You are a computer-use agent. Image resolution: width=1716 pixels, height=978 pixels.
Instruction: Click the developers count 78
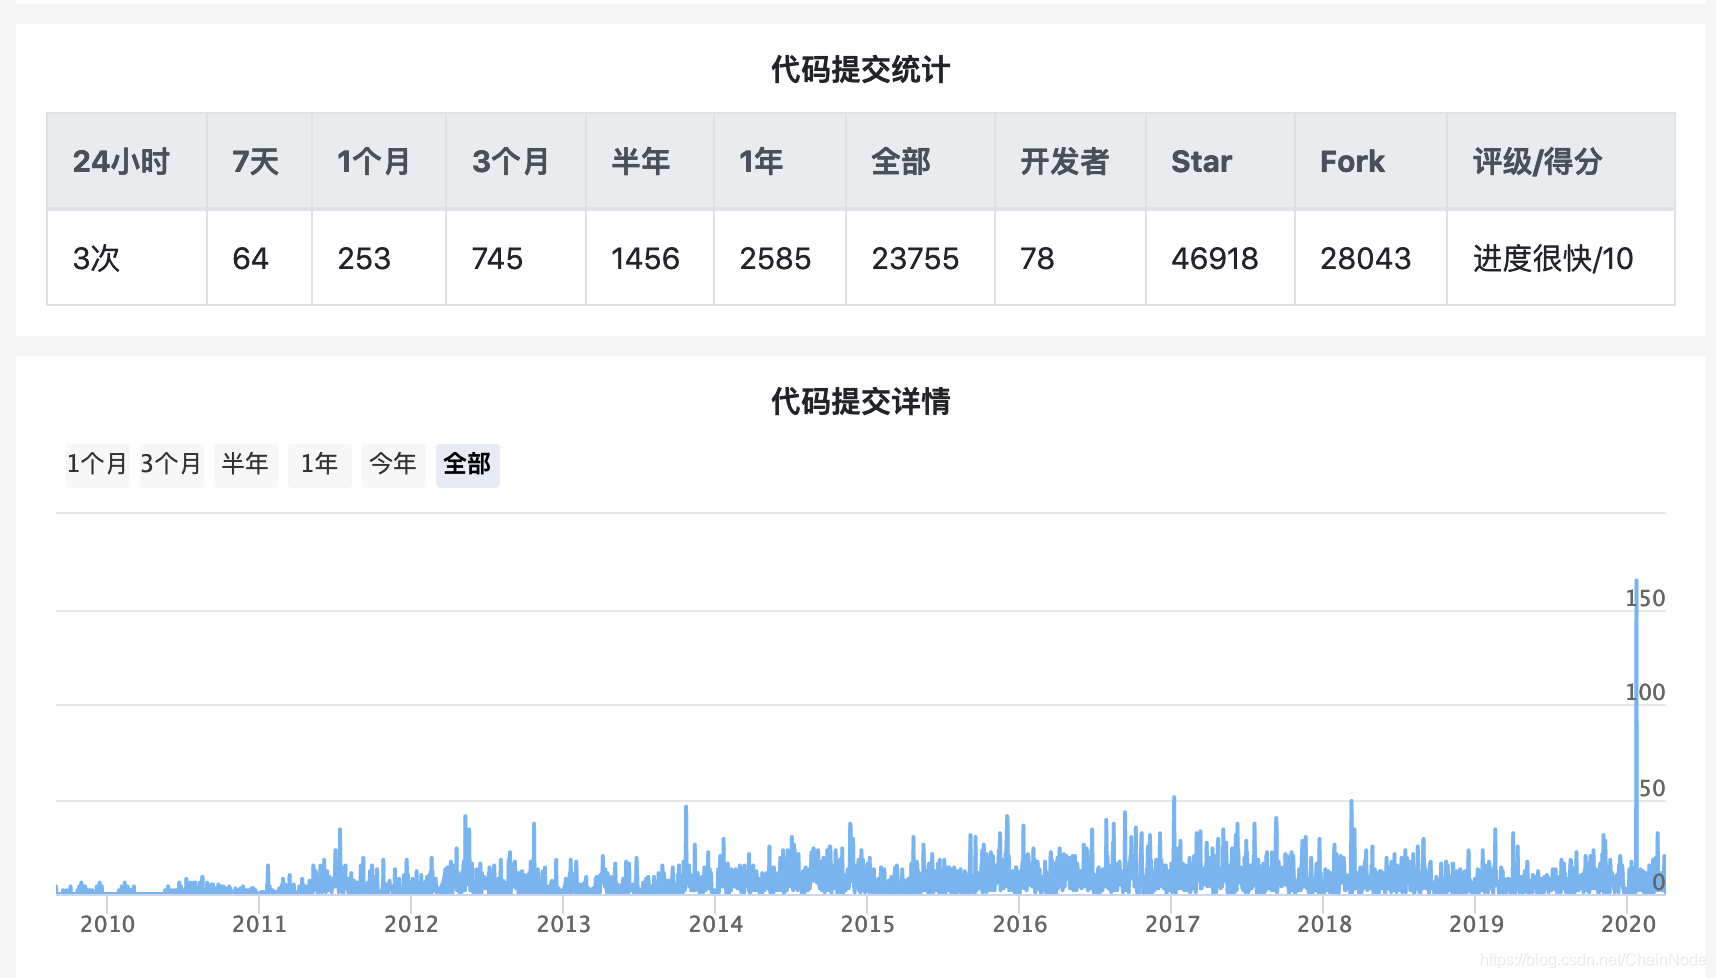click(x=1070, y=258)
